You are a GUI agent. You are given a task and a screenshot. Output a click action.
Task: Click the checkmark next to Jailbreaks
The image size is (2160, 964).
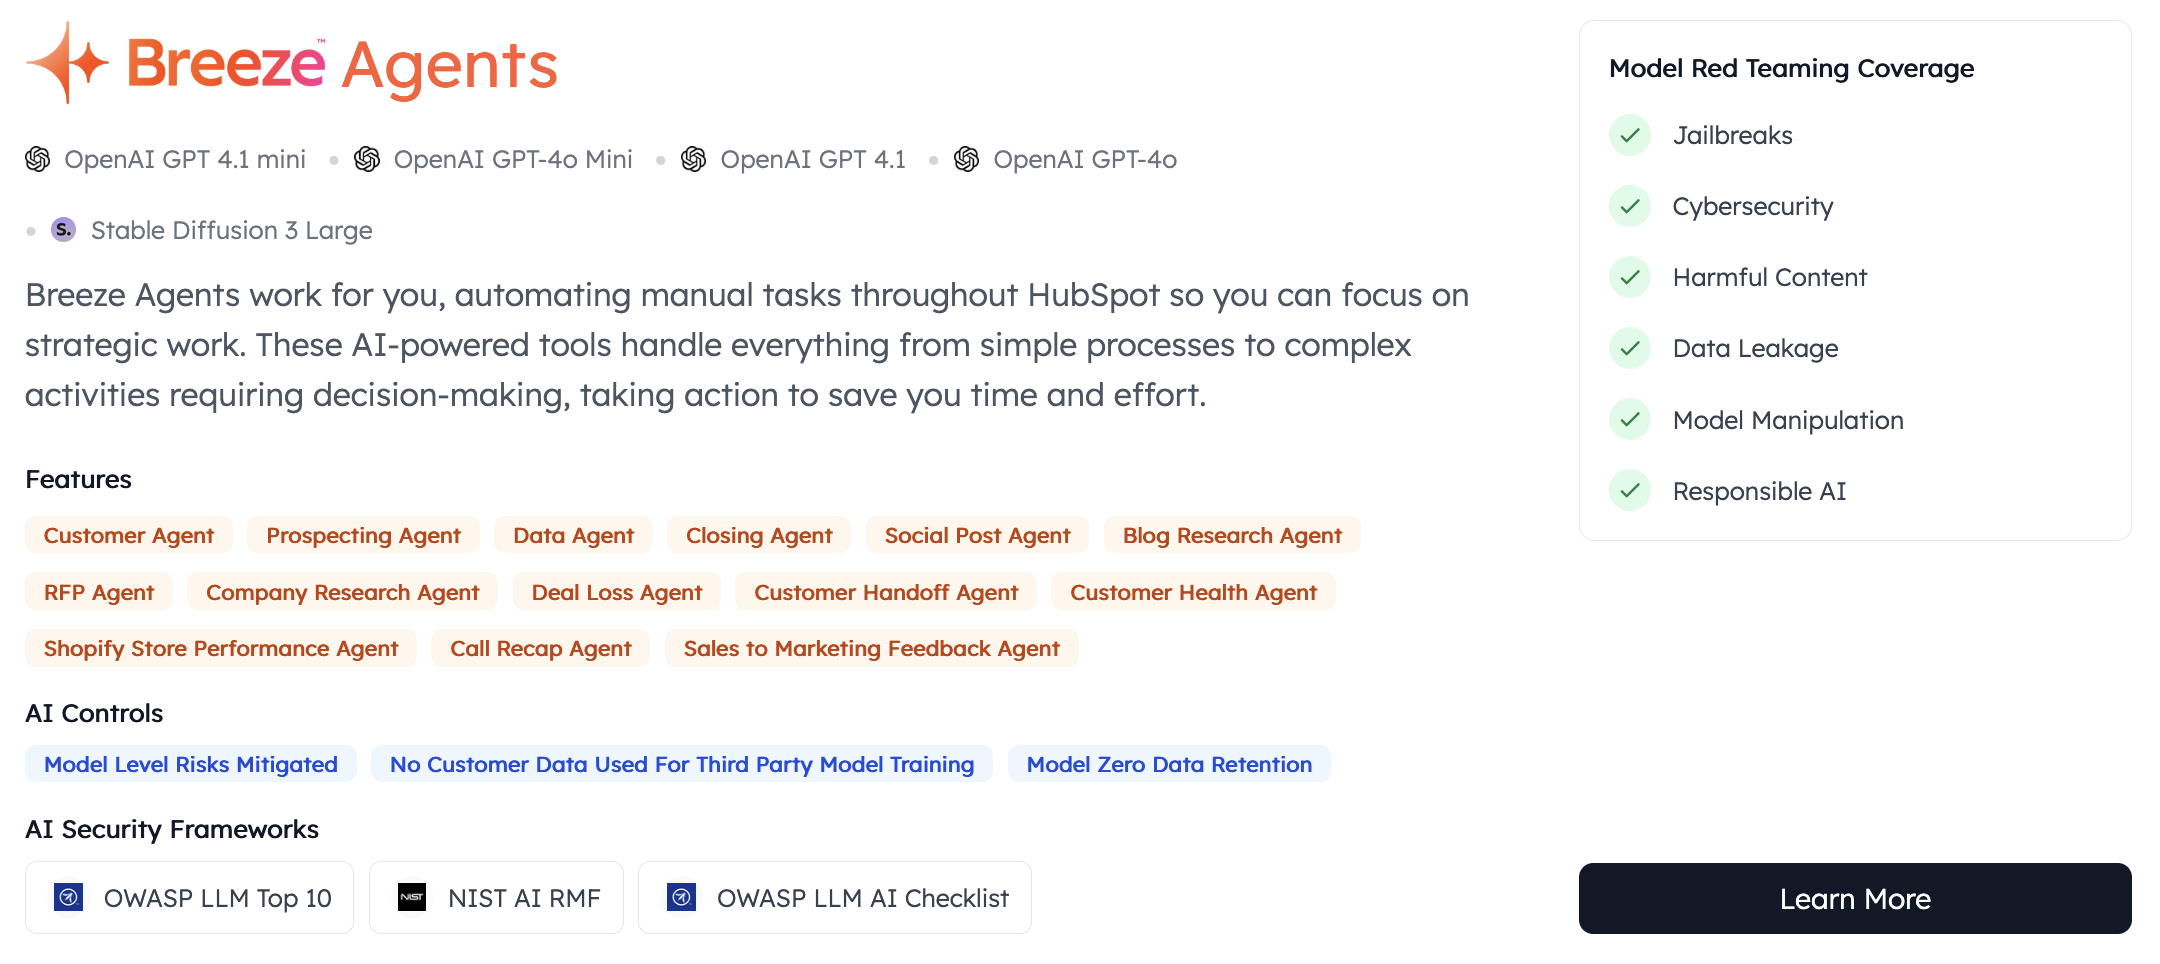pyautogui.click(x=1629, y=135)
